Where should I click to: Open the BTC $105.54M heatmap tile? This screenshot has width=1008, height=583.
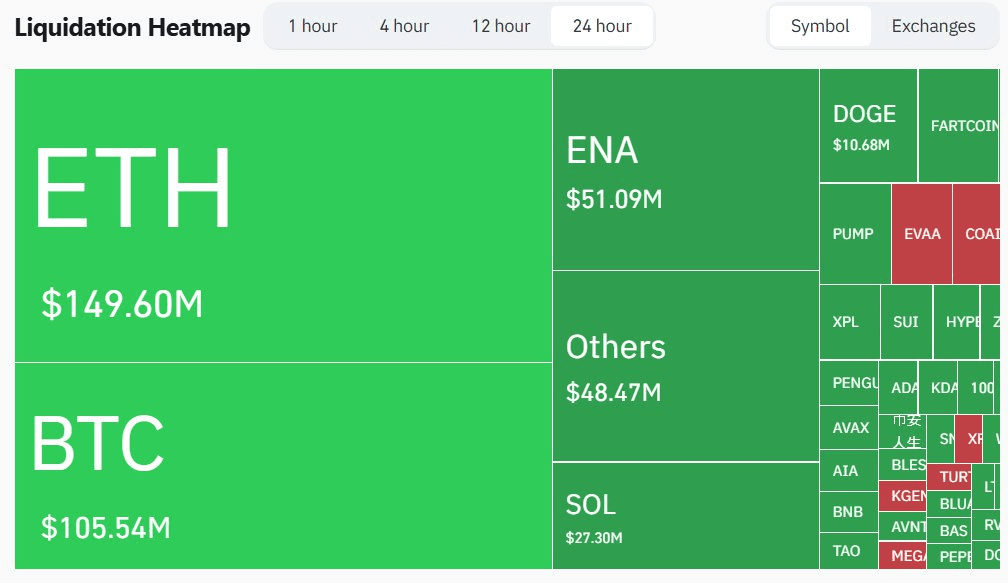pos(283,465)
